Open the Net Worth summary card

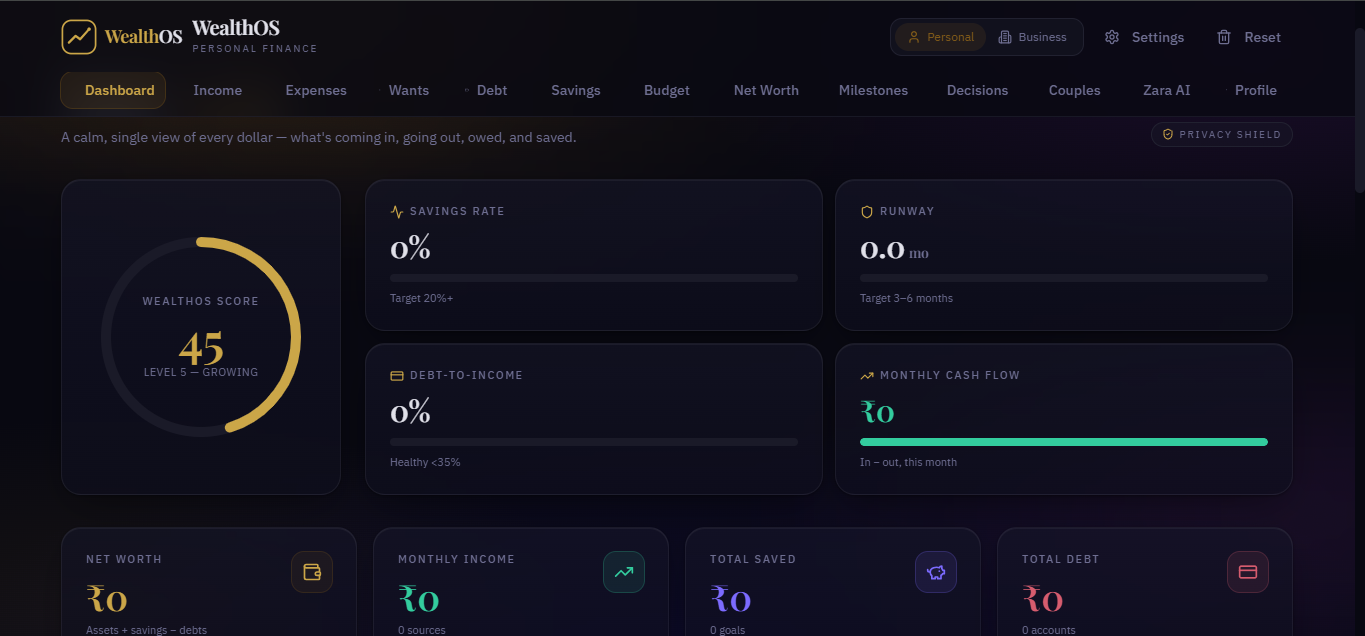(x=209, y=582)
